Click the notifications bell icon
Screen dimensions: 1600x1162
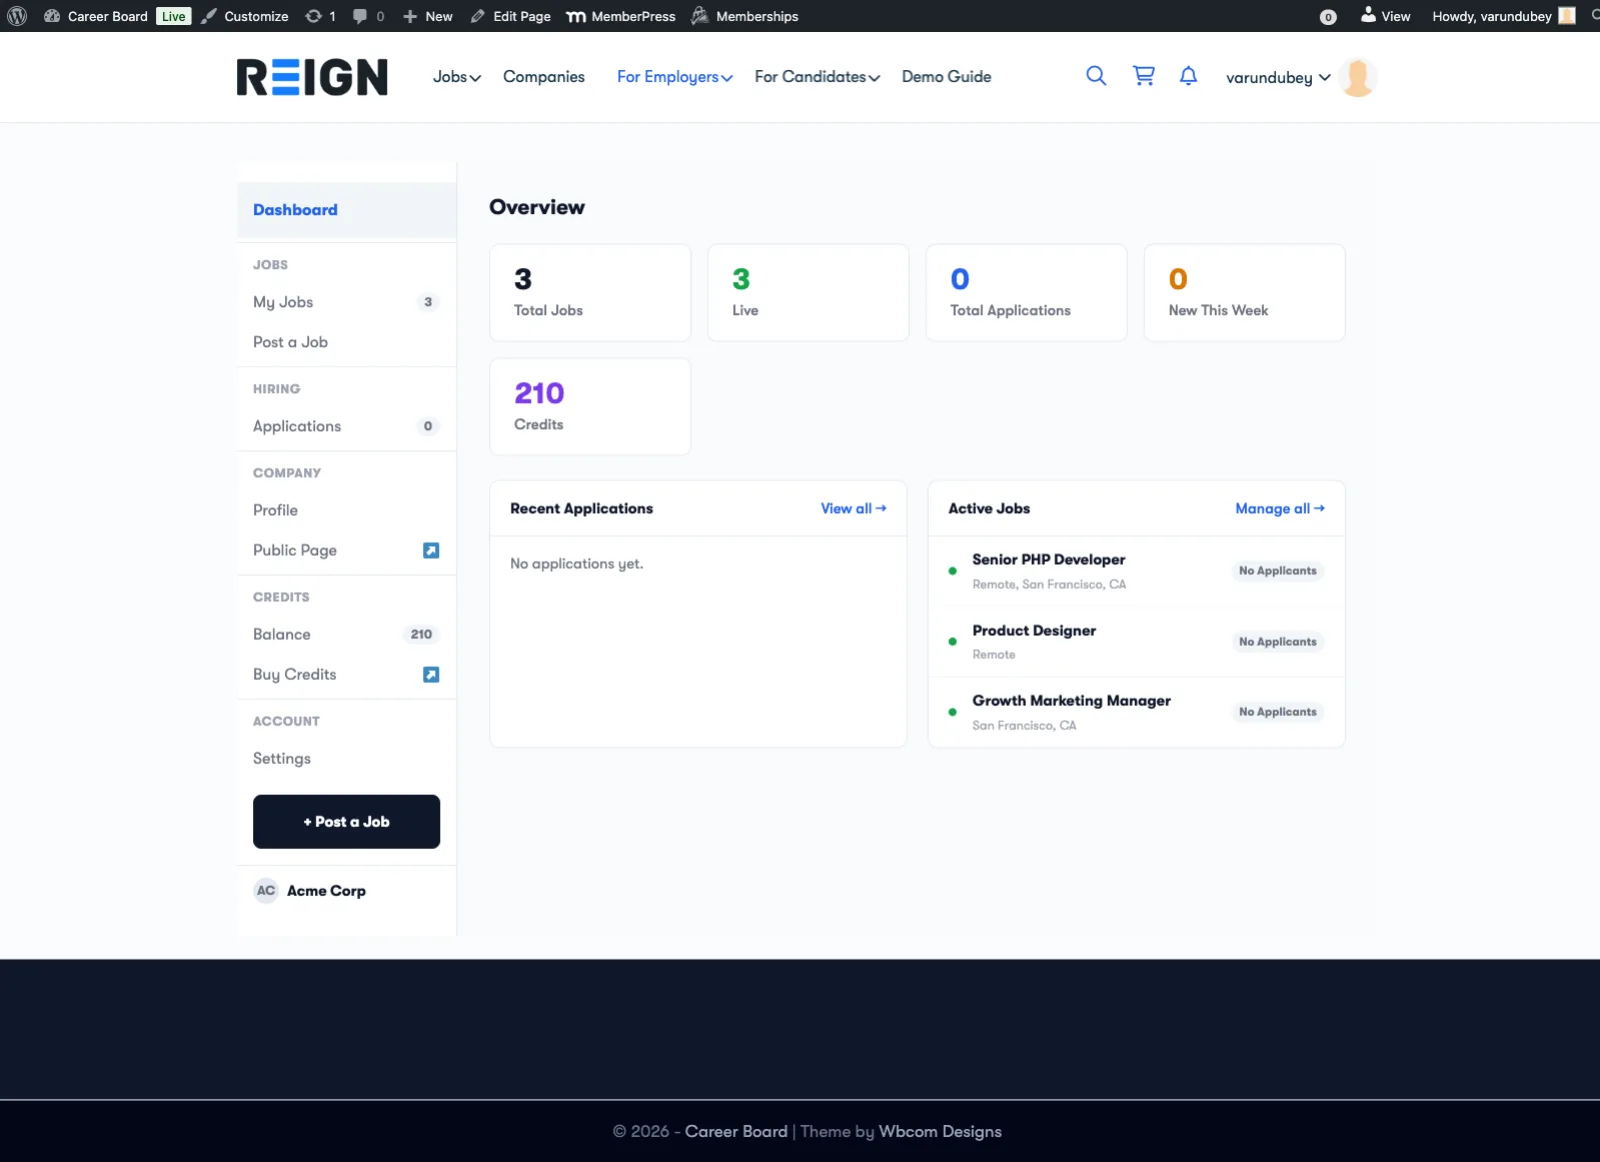pyautogui.click(x=1188, y=76)
